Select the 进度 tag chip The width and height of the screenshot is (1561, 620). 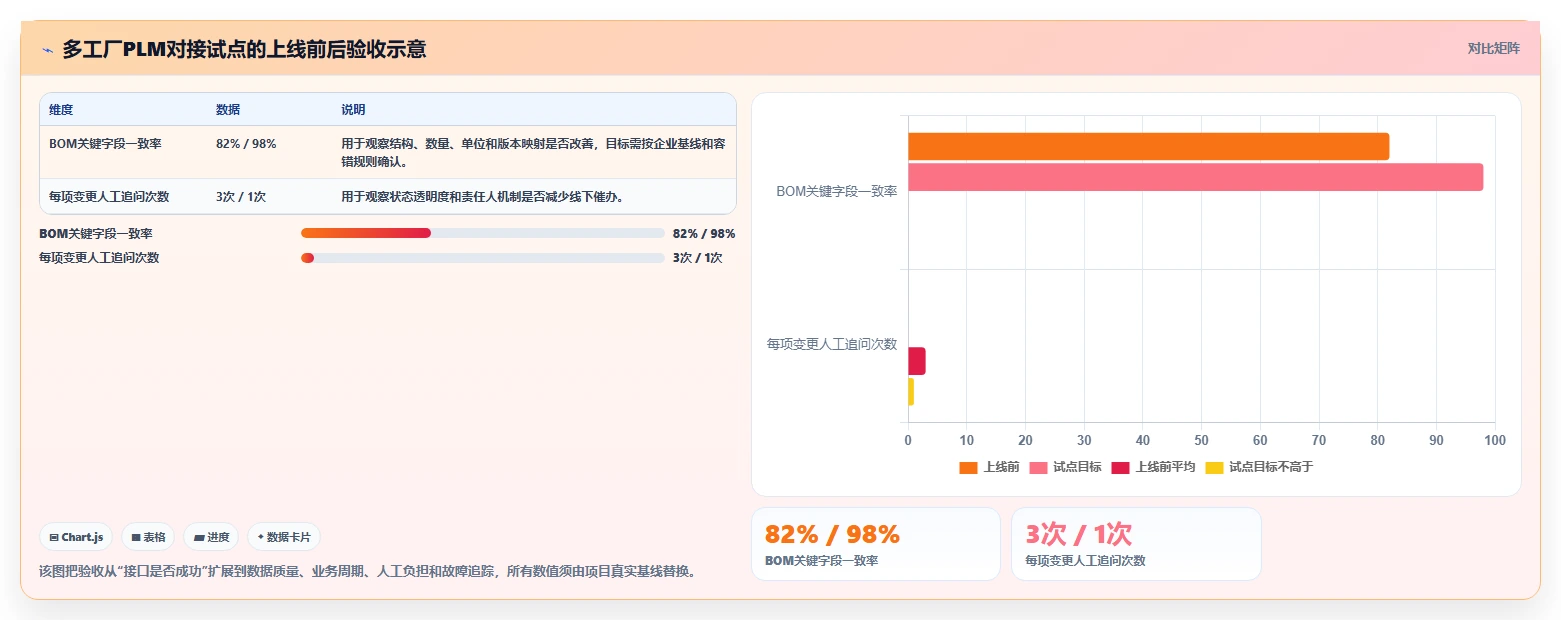[211, 537]
